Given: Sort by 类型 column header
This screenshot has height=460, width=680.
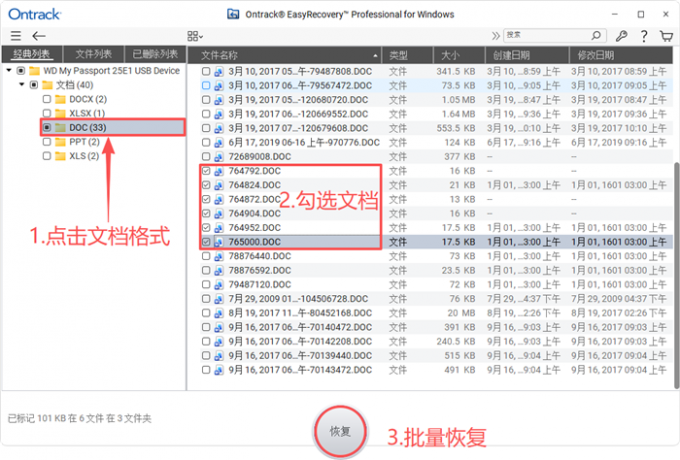Looking at the screenshot, I should tap(407, 55).
